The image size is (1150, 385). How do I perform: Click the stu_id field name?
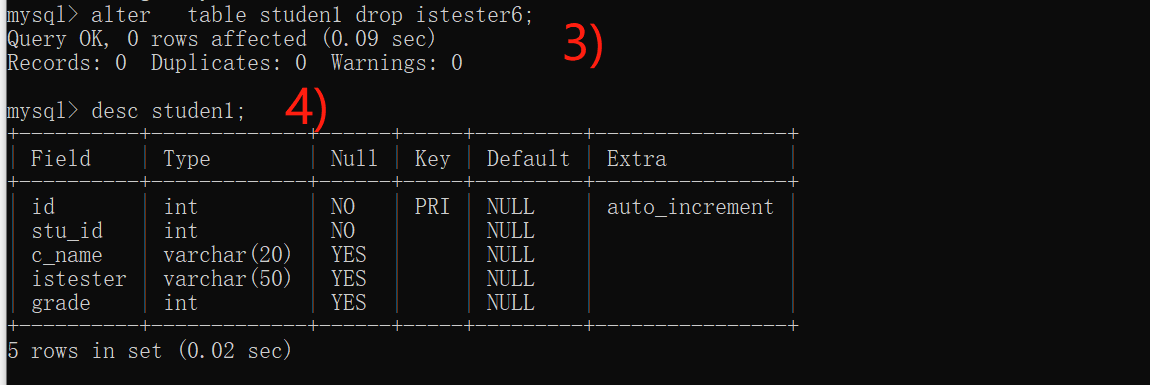coord(67,232)
